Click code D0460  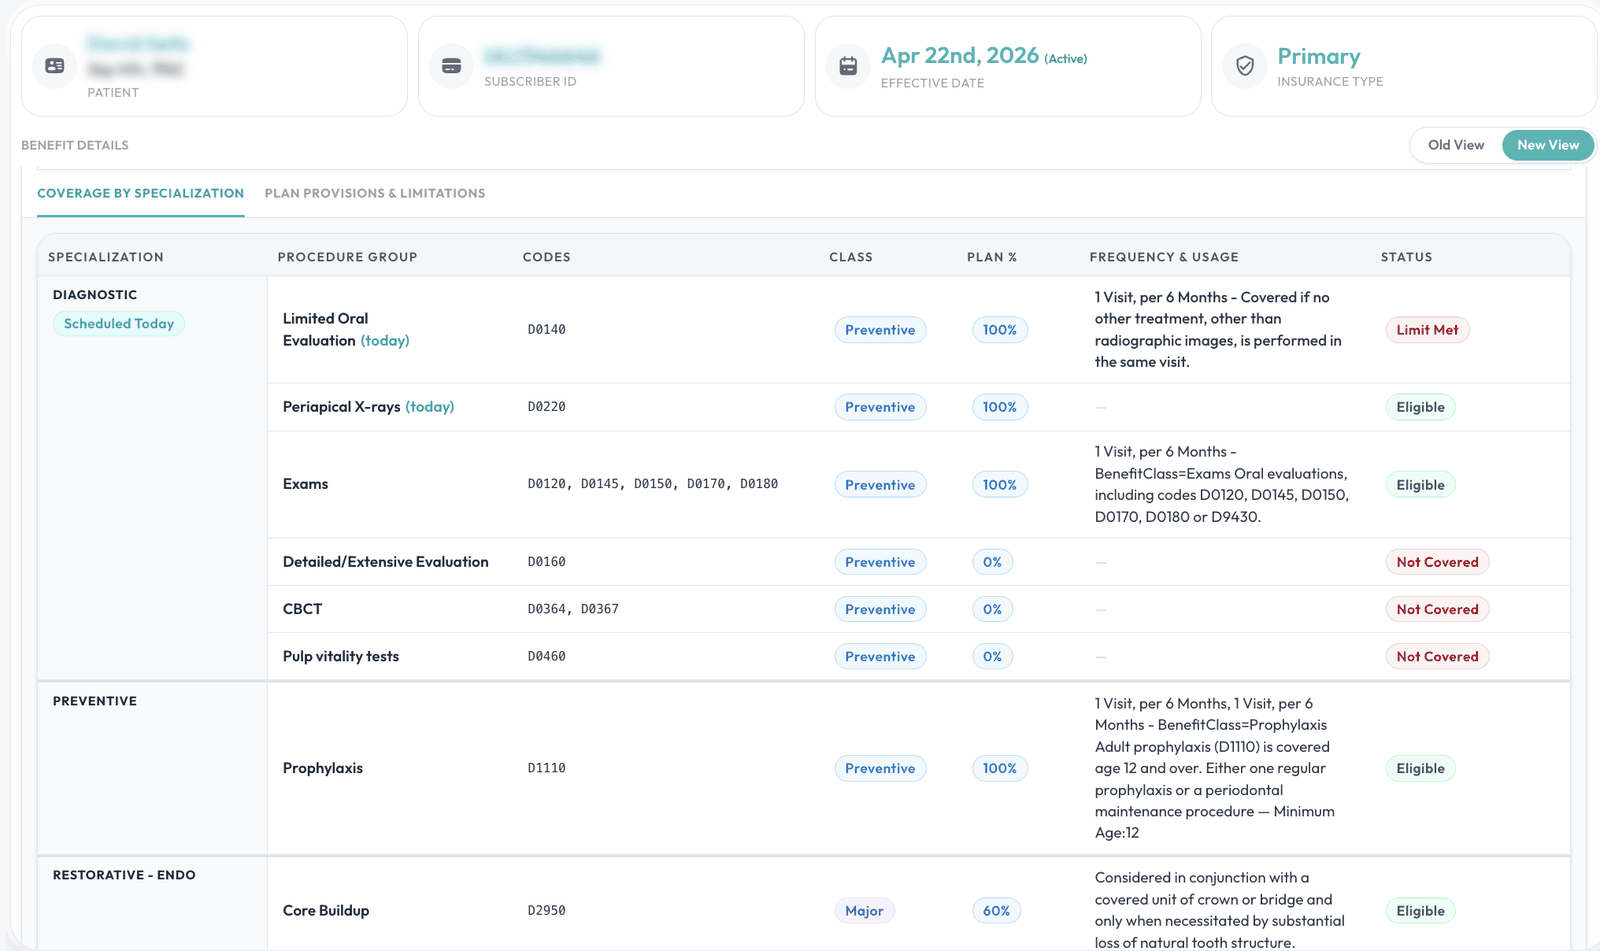pos(547,657)
